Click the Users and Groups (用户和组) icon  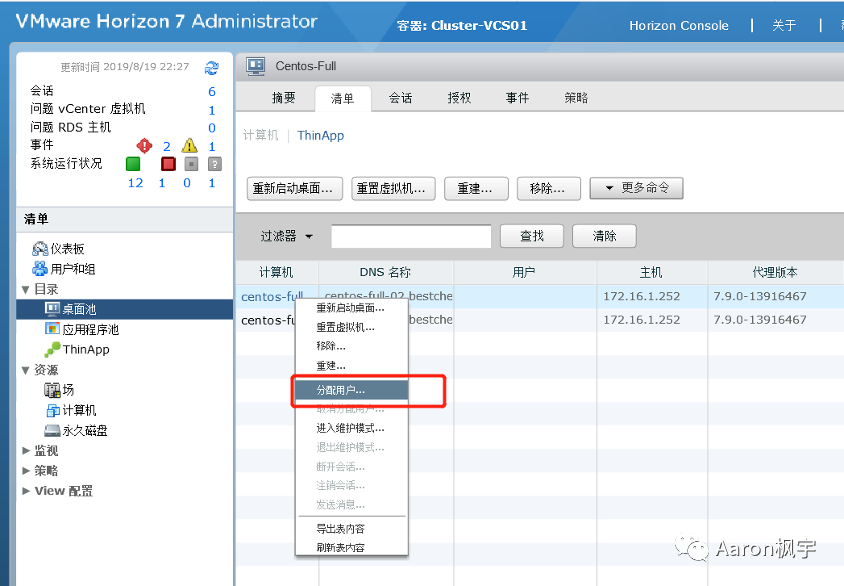click(40, 269)
